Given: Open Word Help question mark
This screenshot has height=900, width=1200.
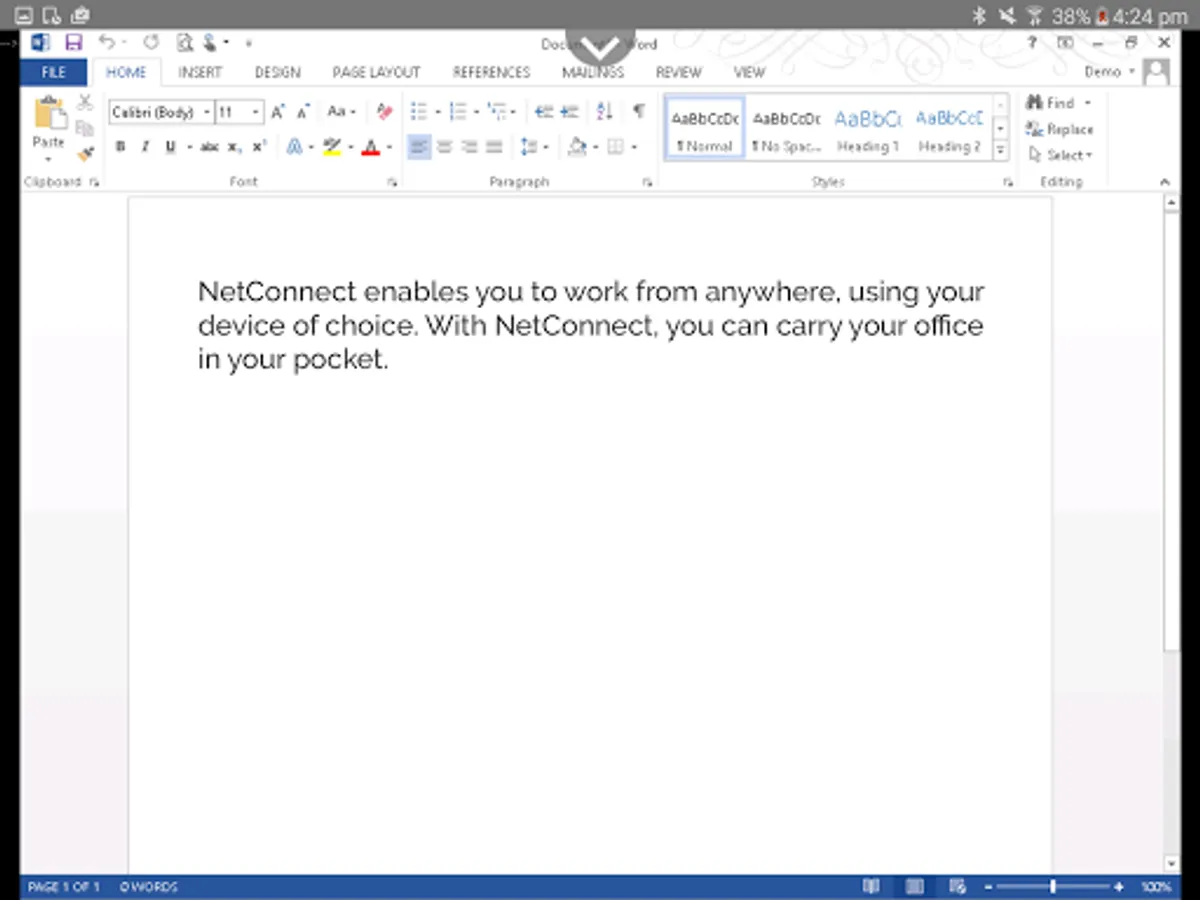Looking at the screenshot, I should [1031, 43].
